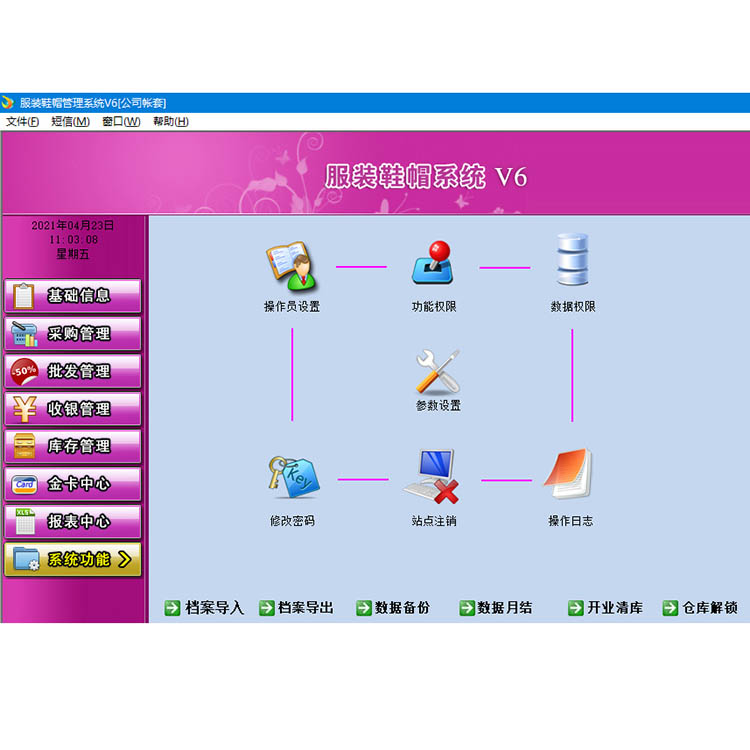Click the banner title 服装鞋帽系统 V6
This screenshot has height=750, width=750.
click(426, 176)
